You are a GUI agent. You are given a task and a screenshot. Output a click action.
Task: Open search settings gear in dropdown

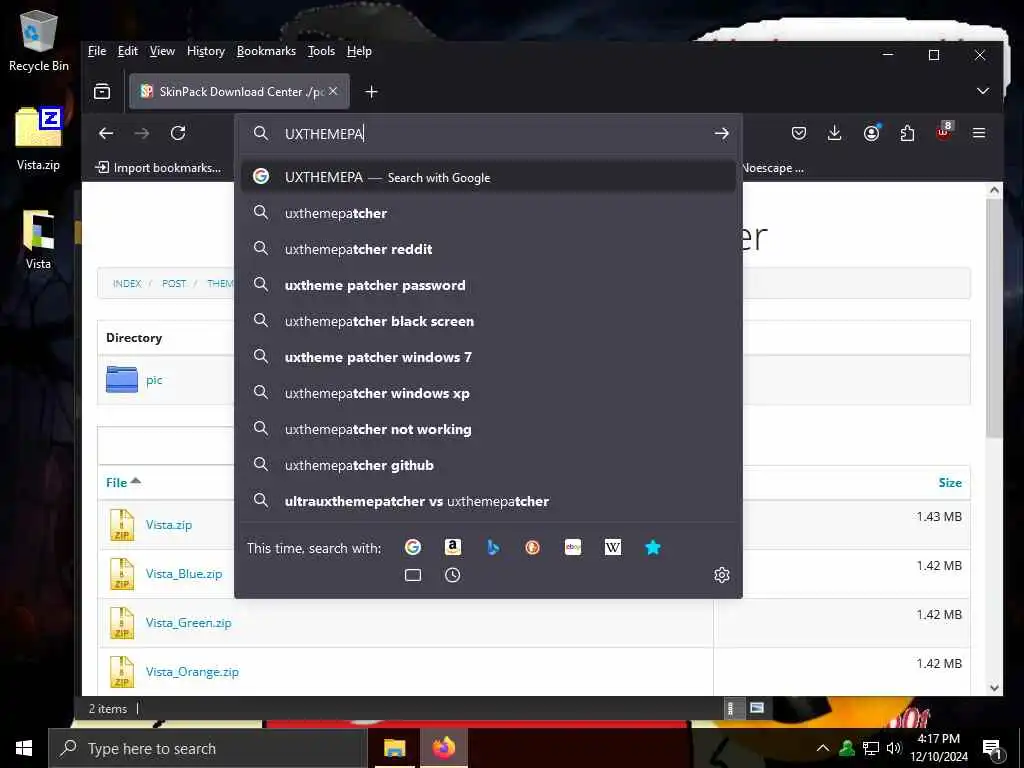[x=722, y=575]
